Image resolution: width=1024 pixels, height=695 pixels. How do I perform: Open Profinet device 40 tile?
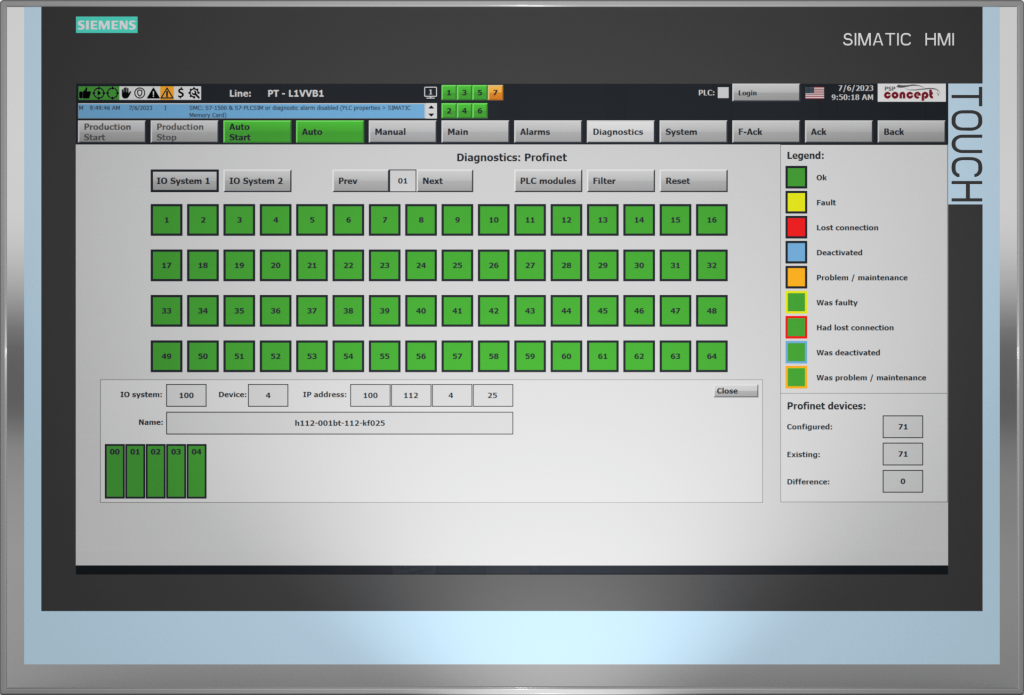[421, 311]
